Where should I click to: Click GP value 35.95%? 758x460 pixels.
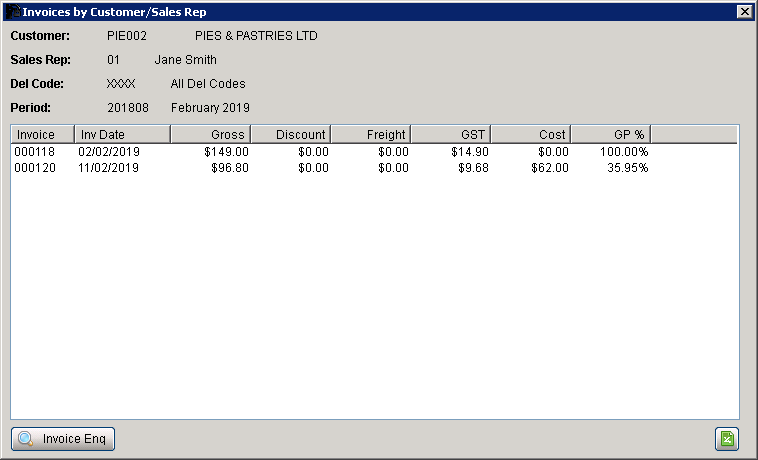627,168
